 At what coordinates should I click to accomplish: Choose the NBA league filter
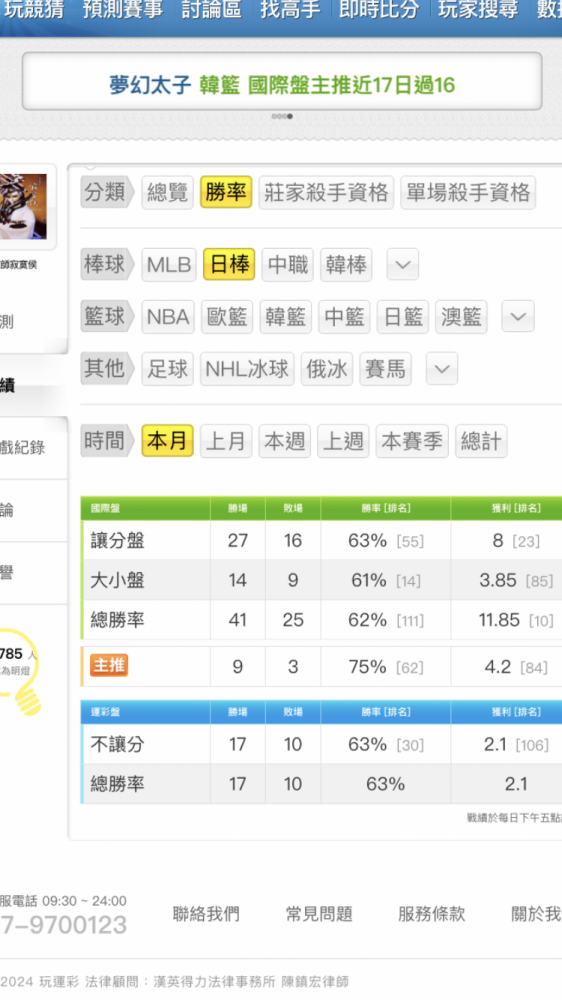168,316
